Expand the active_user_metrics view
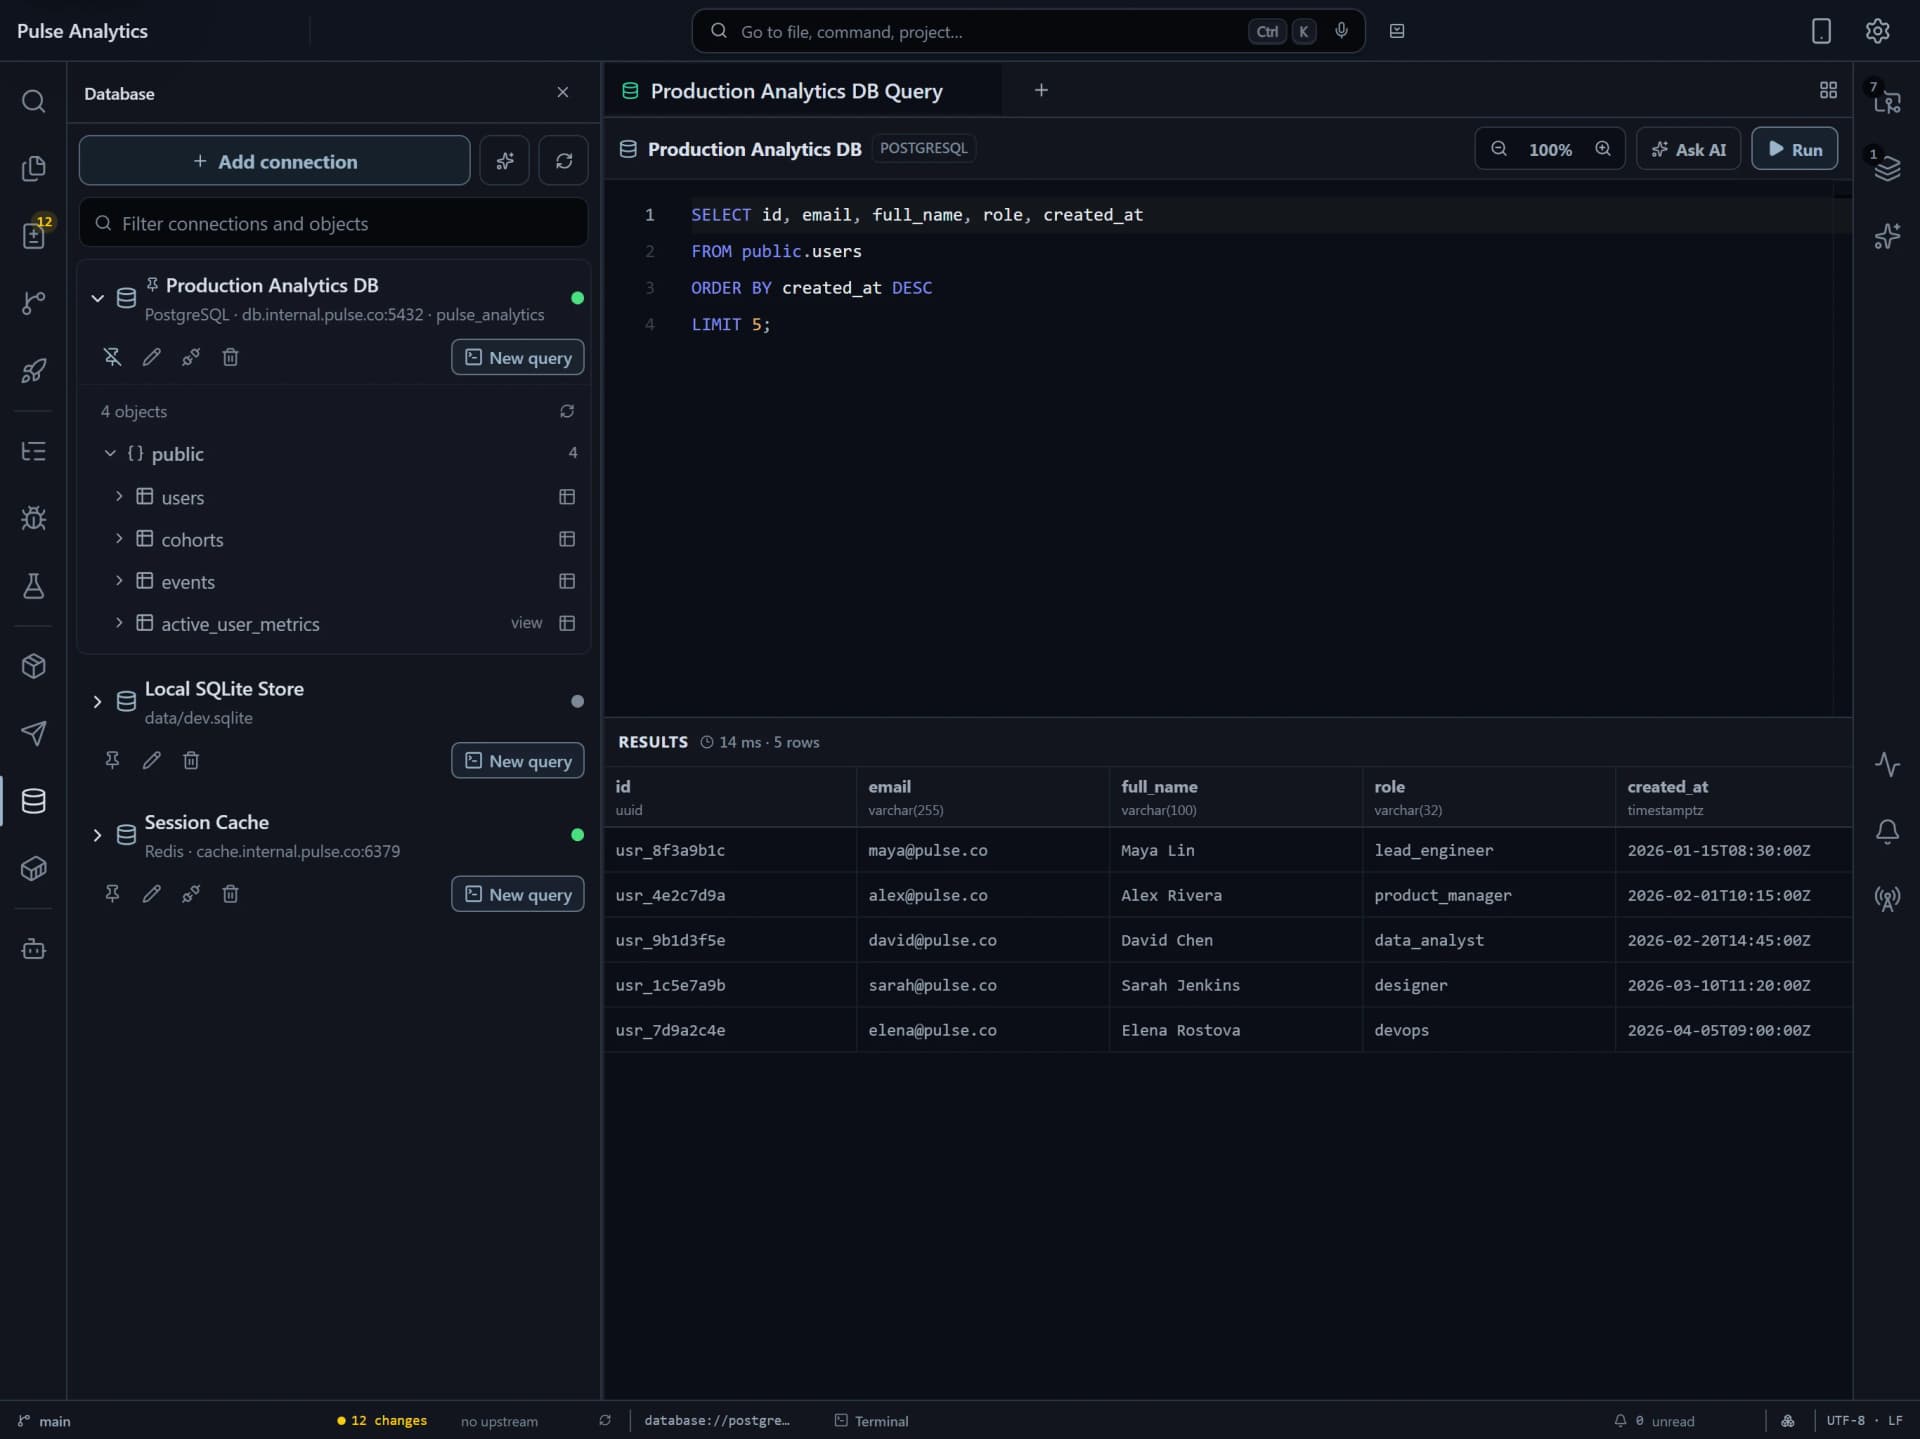This screenshot has height=1439, width=1920. 119,622
